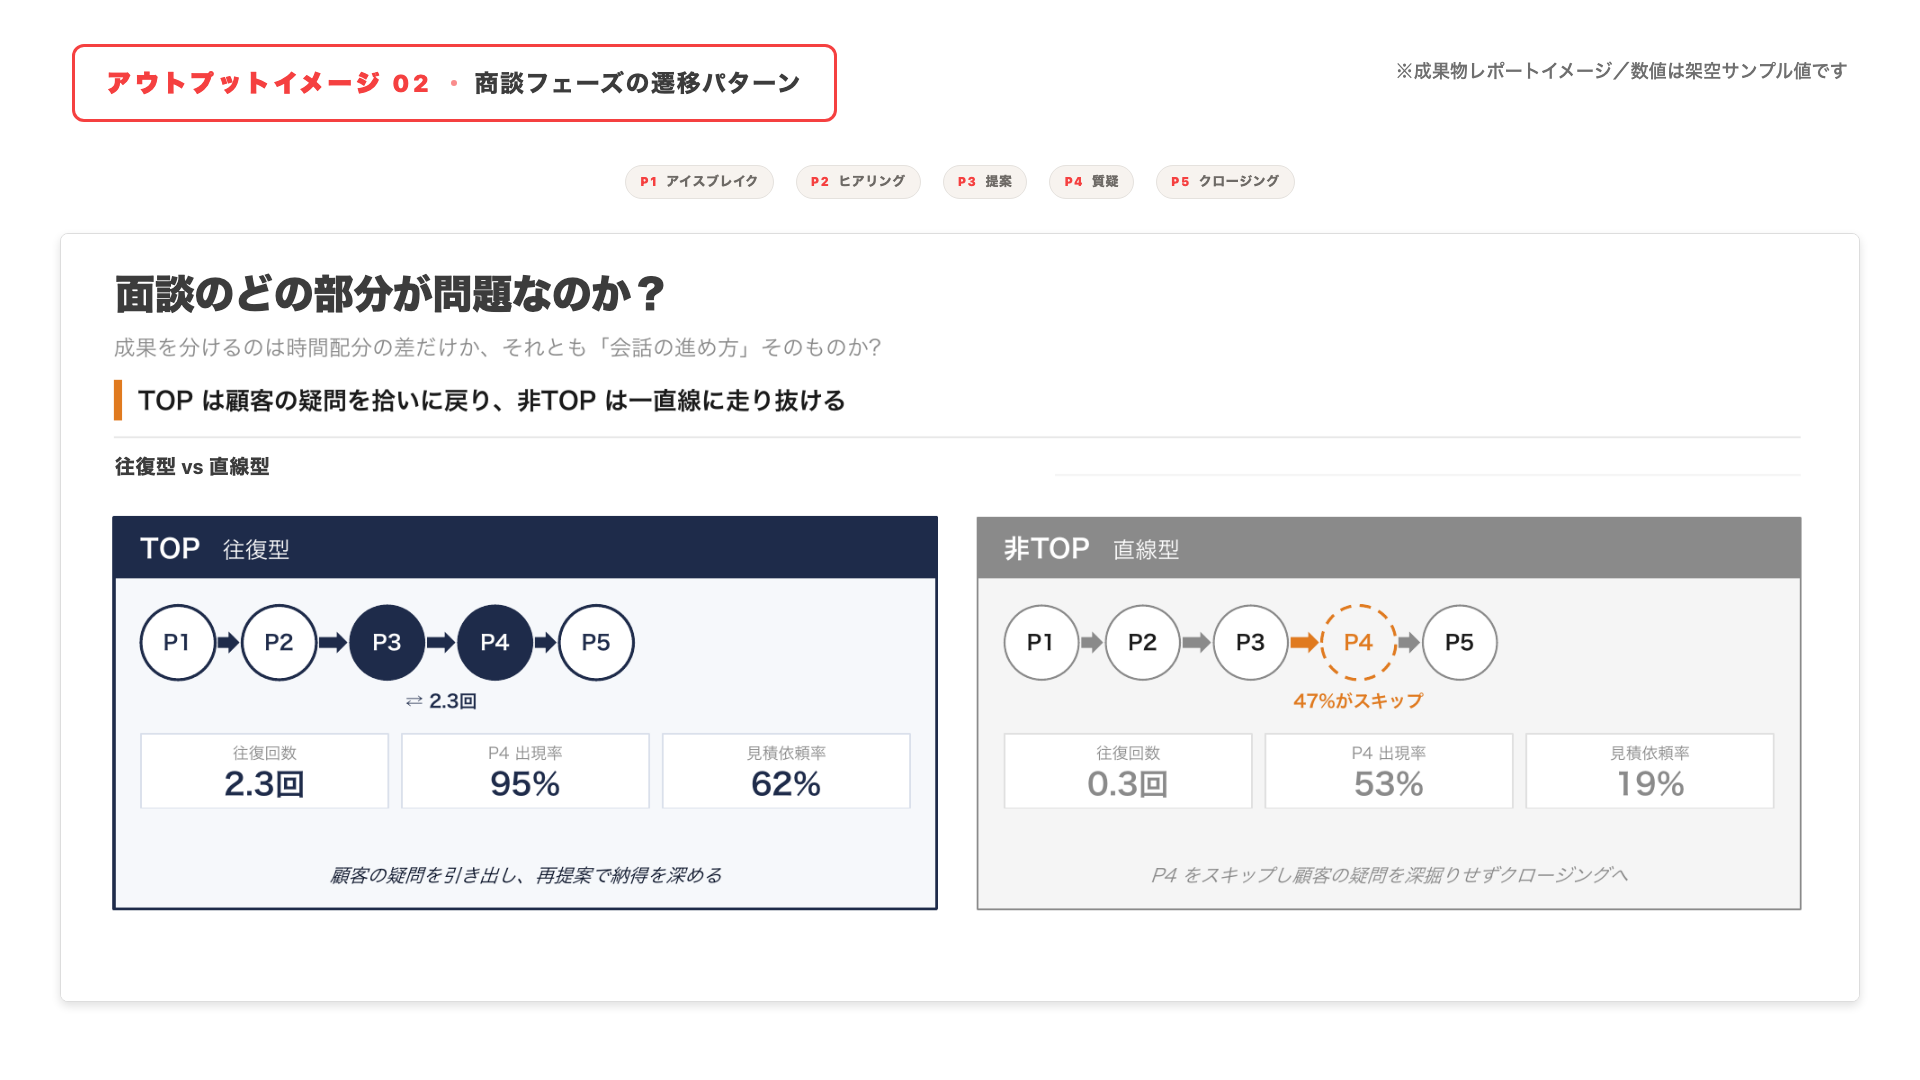Click the P5 circle in TOP panel
The height and width of the screenshot is (1080, 1920).
click(596, 642)
